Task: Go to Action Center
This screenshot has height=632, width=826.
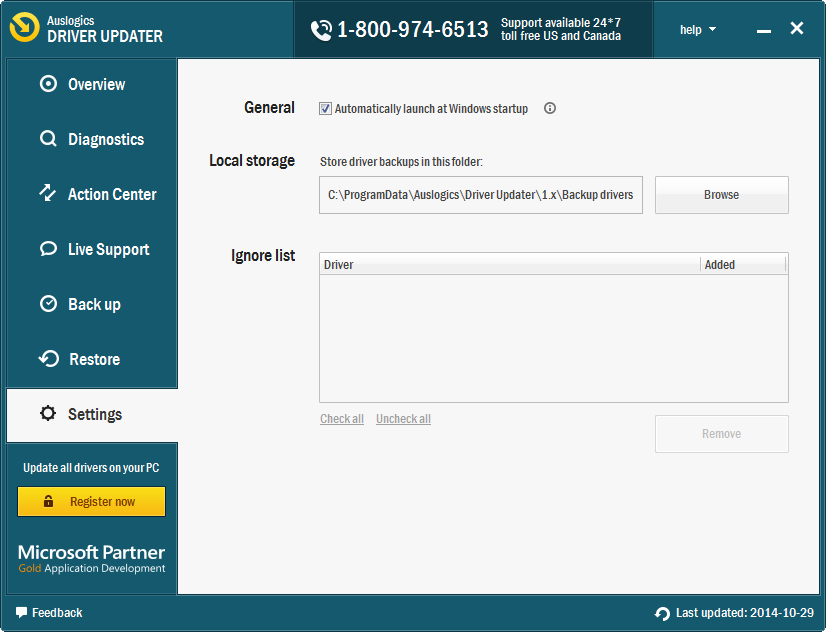Action: click(92, 194)
